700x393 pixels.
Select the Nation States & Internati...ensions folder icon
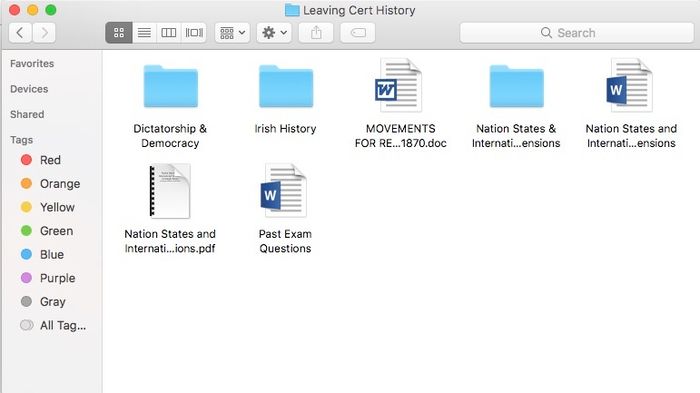pos(517,86)
